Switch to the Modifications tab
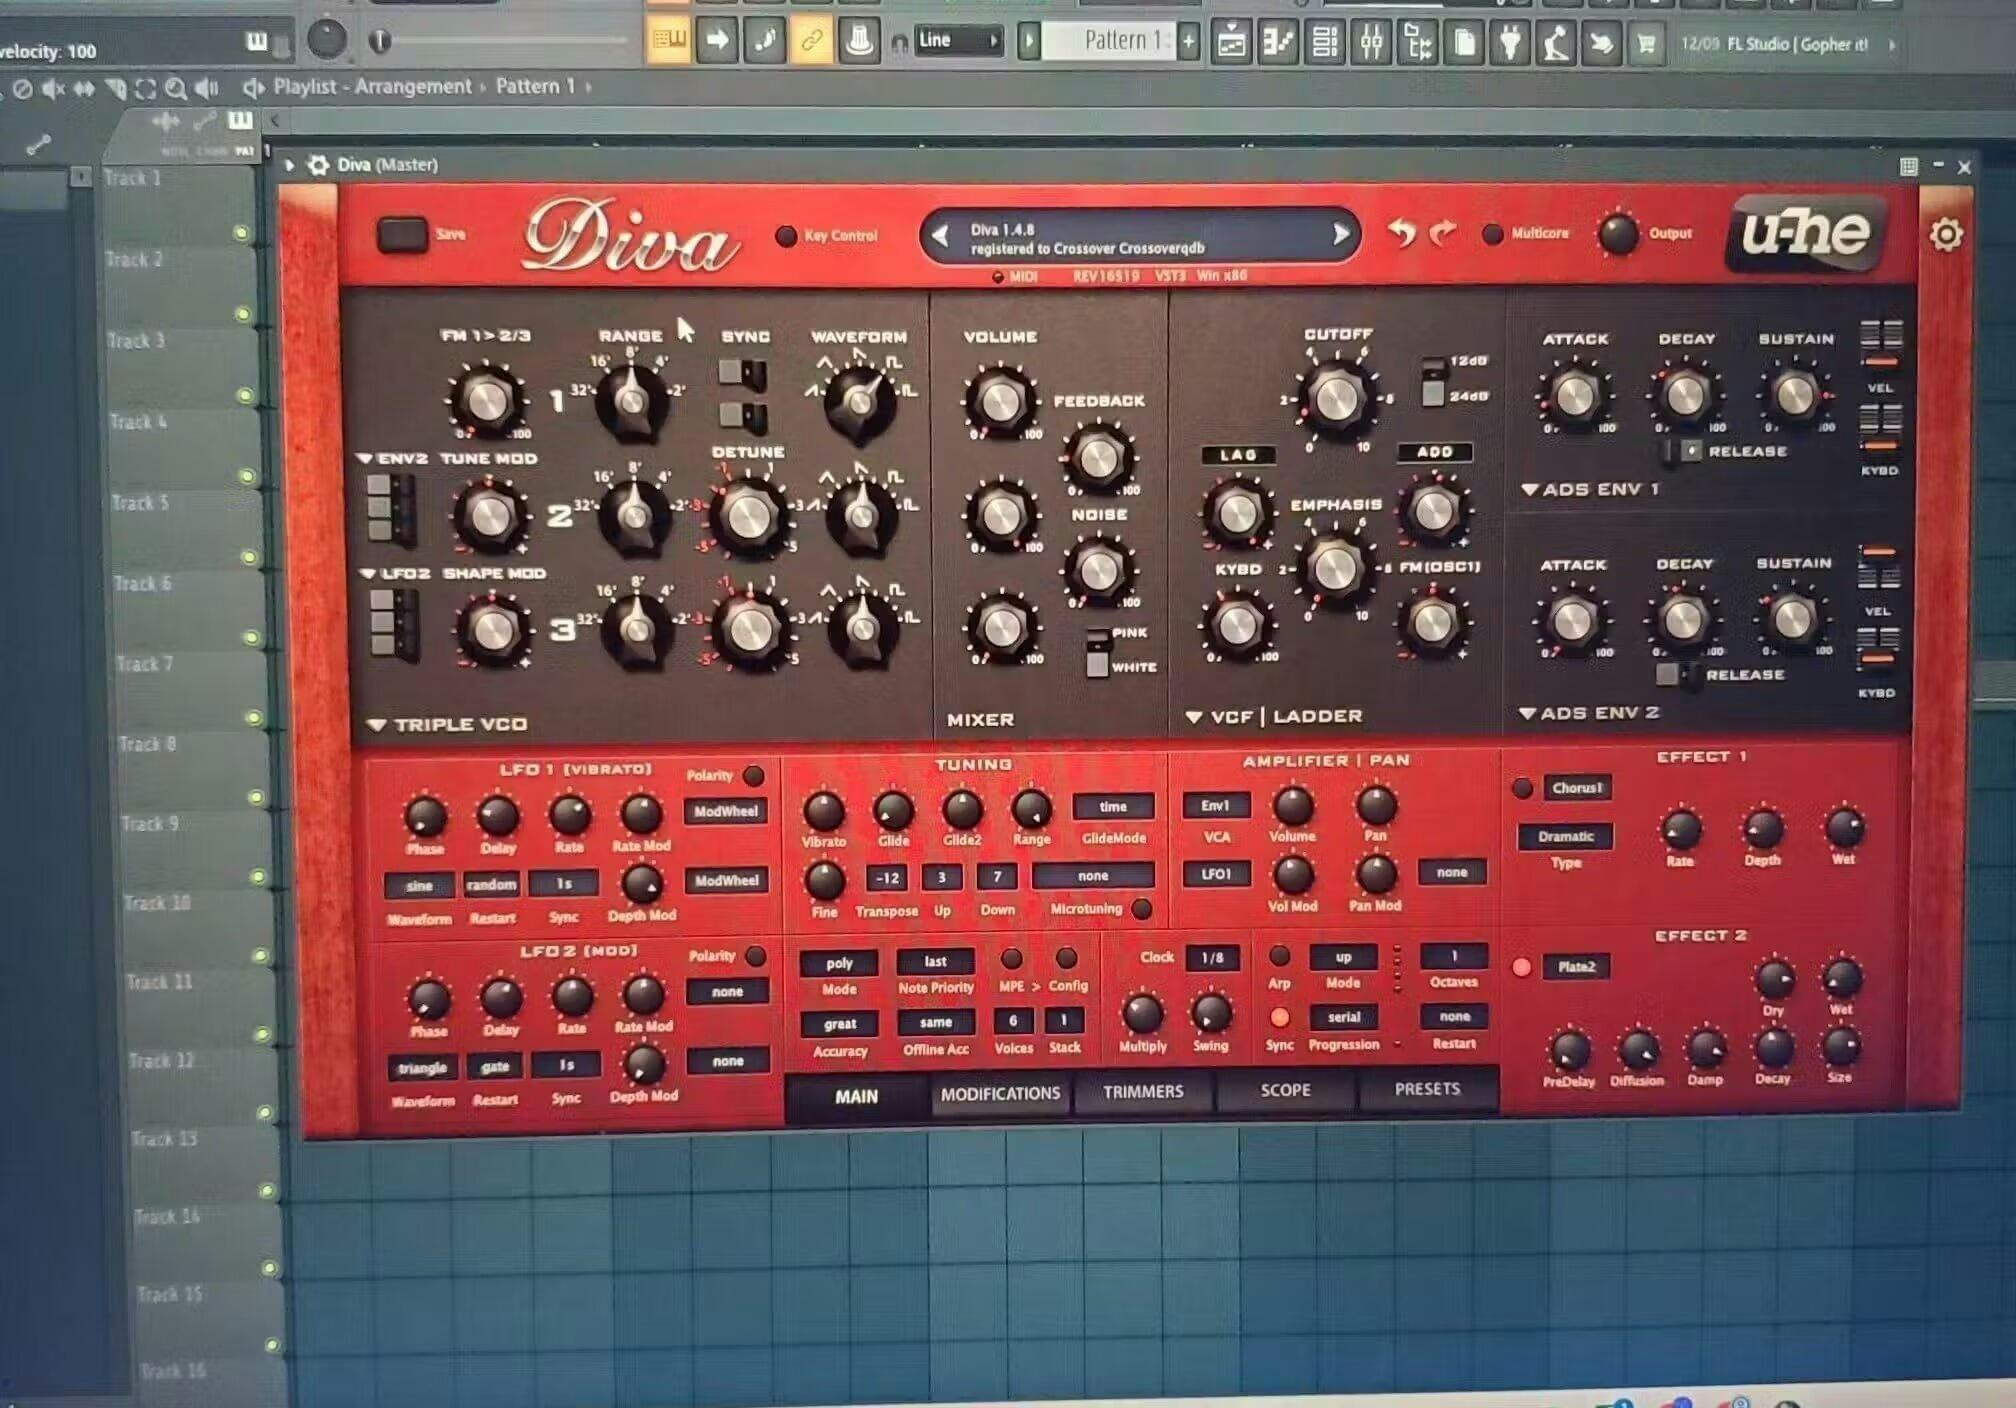This screenshot has width=2016, height=1408. [1000, 1094]
